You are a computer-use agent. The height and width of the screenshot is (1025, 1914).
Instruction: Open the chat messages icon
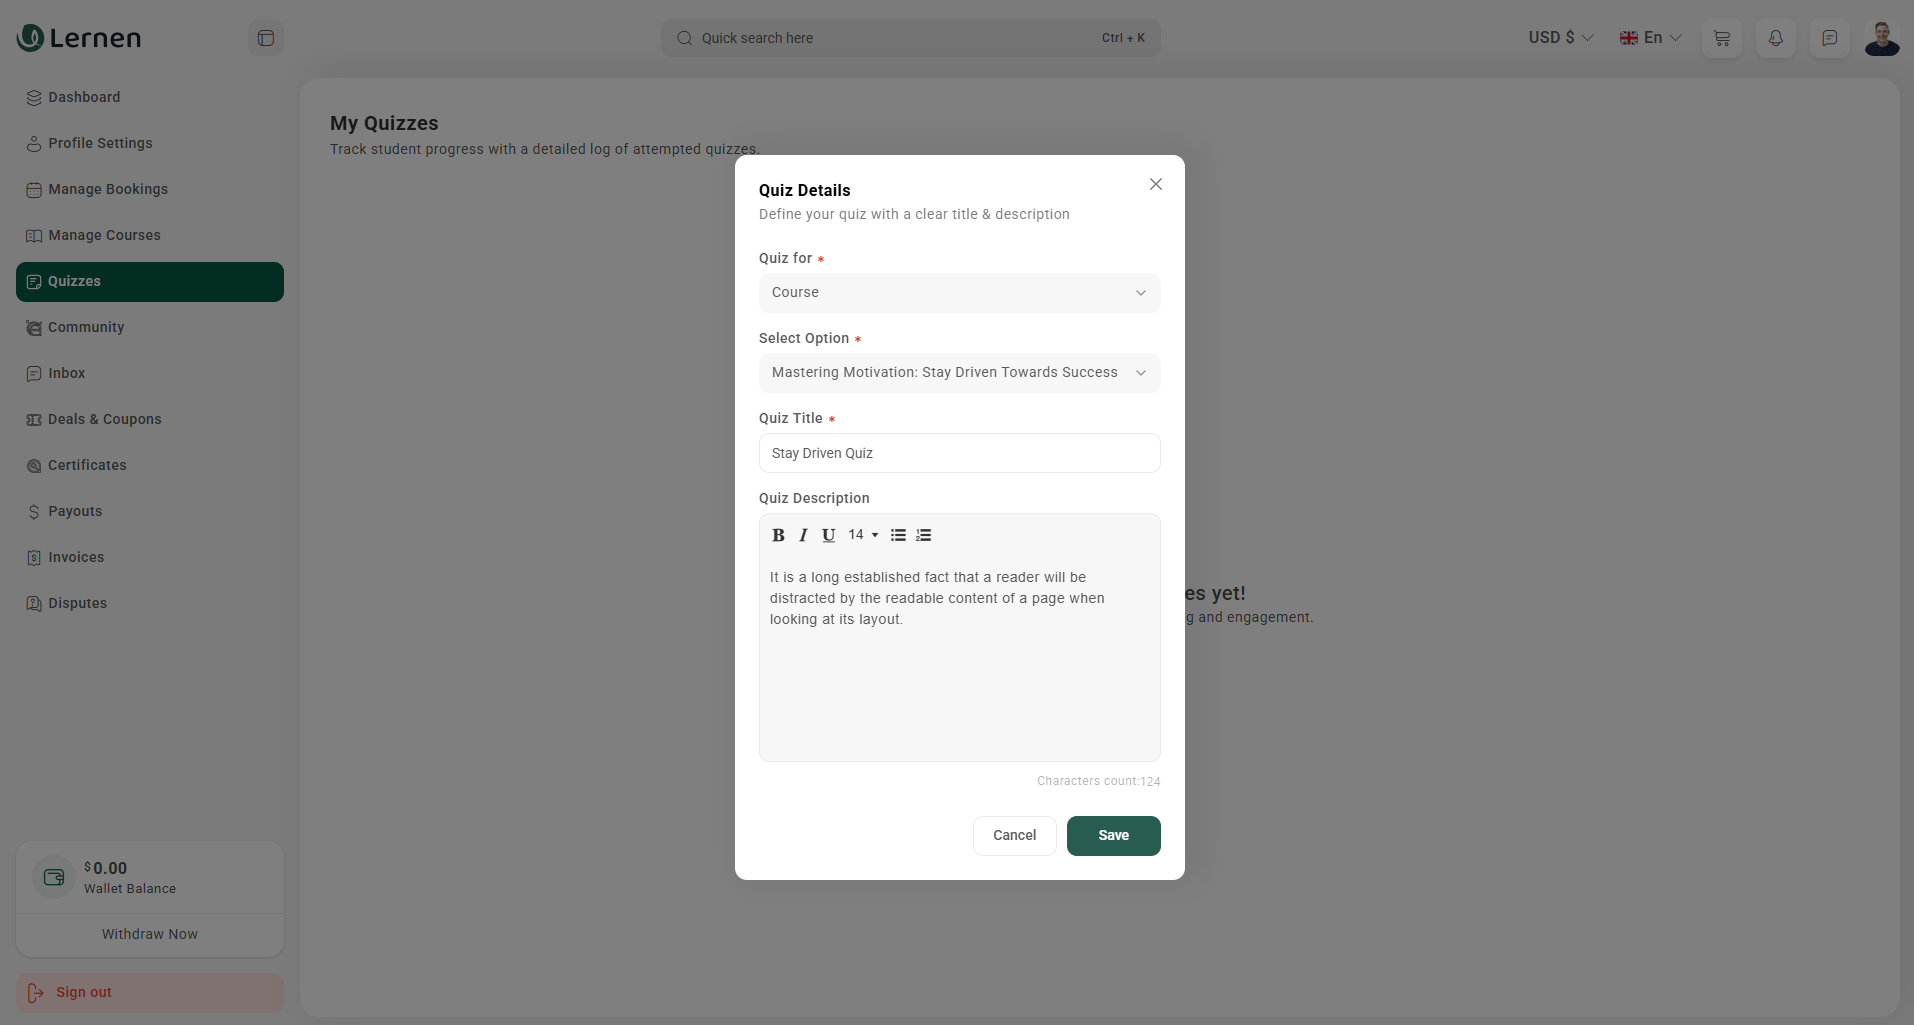[1829, 38]
